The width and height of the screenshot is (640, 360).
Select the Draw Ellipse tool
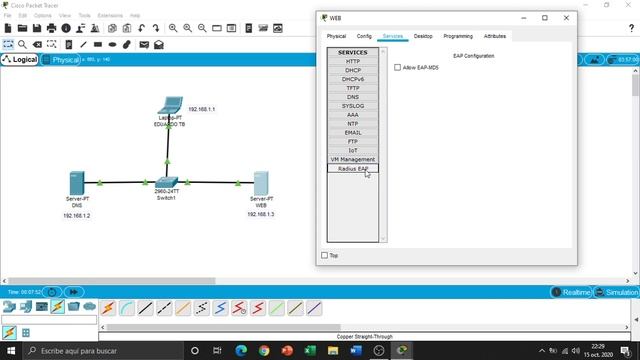click(112, 44)
